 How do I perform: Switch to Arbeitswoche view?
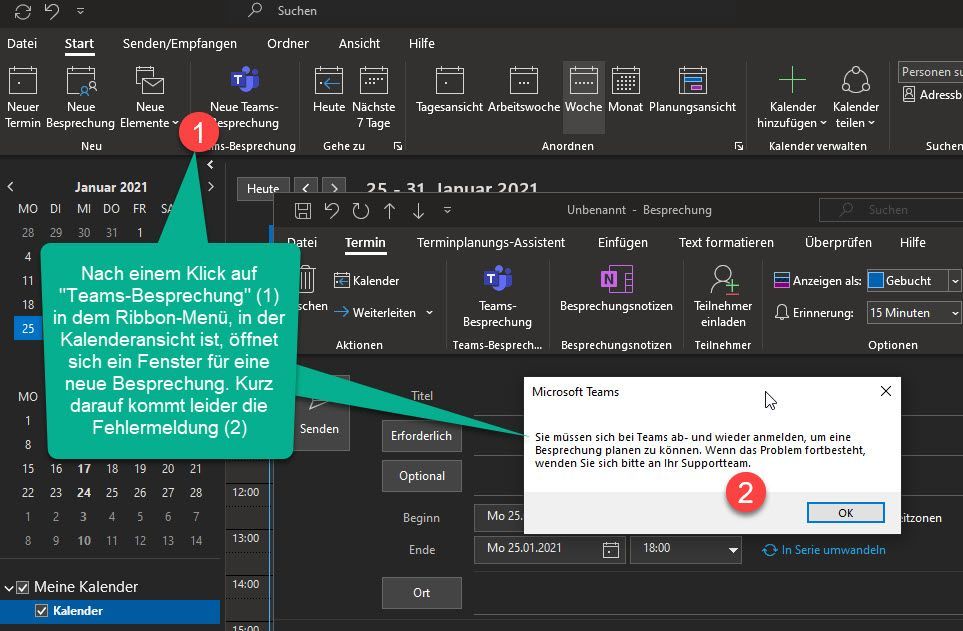pos(524,90)
